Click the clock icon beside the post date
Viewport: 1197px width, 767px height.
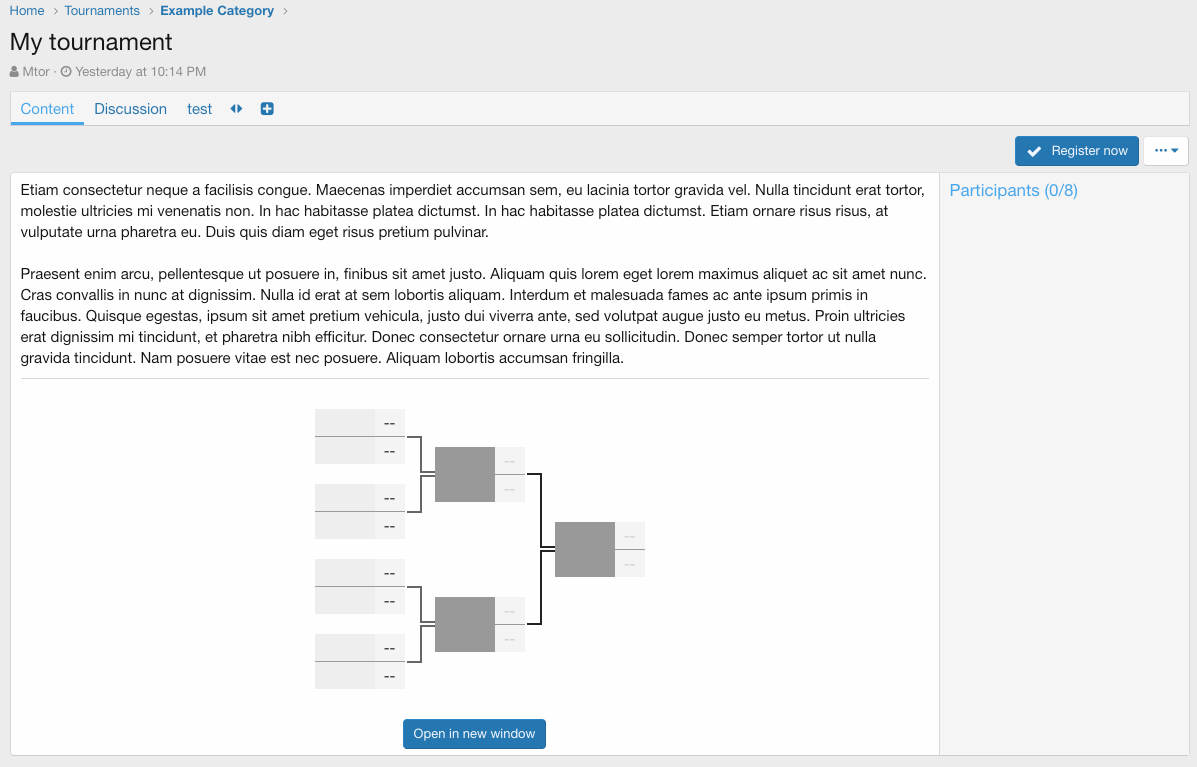(66, 72)
